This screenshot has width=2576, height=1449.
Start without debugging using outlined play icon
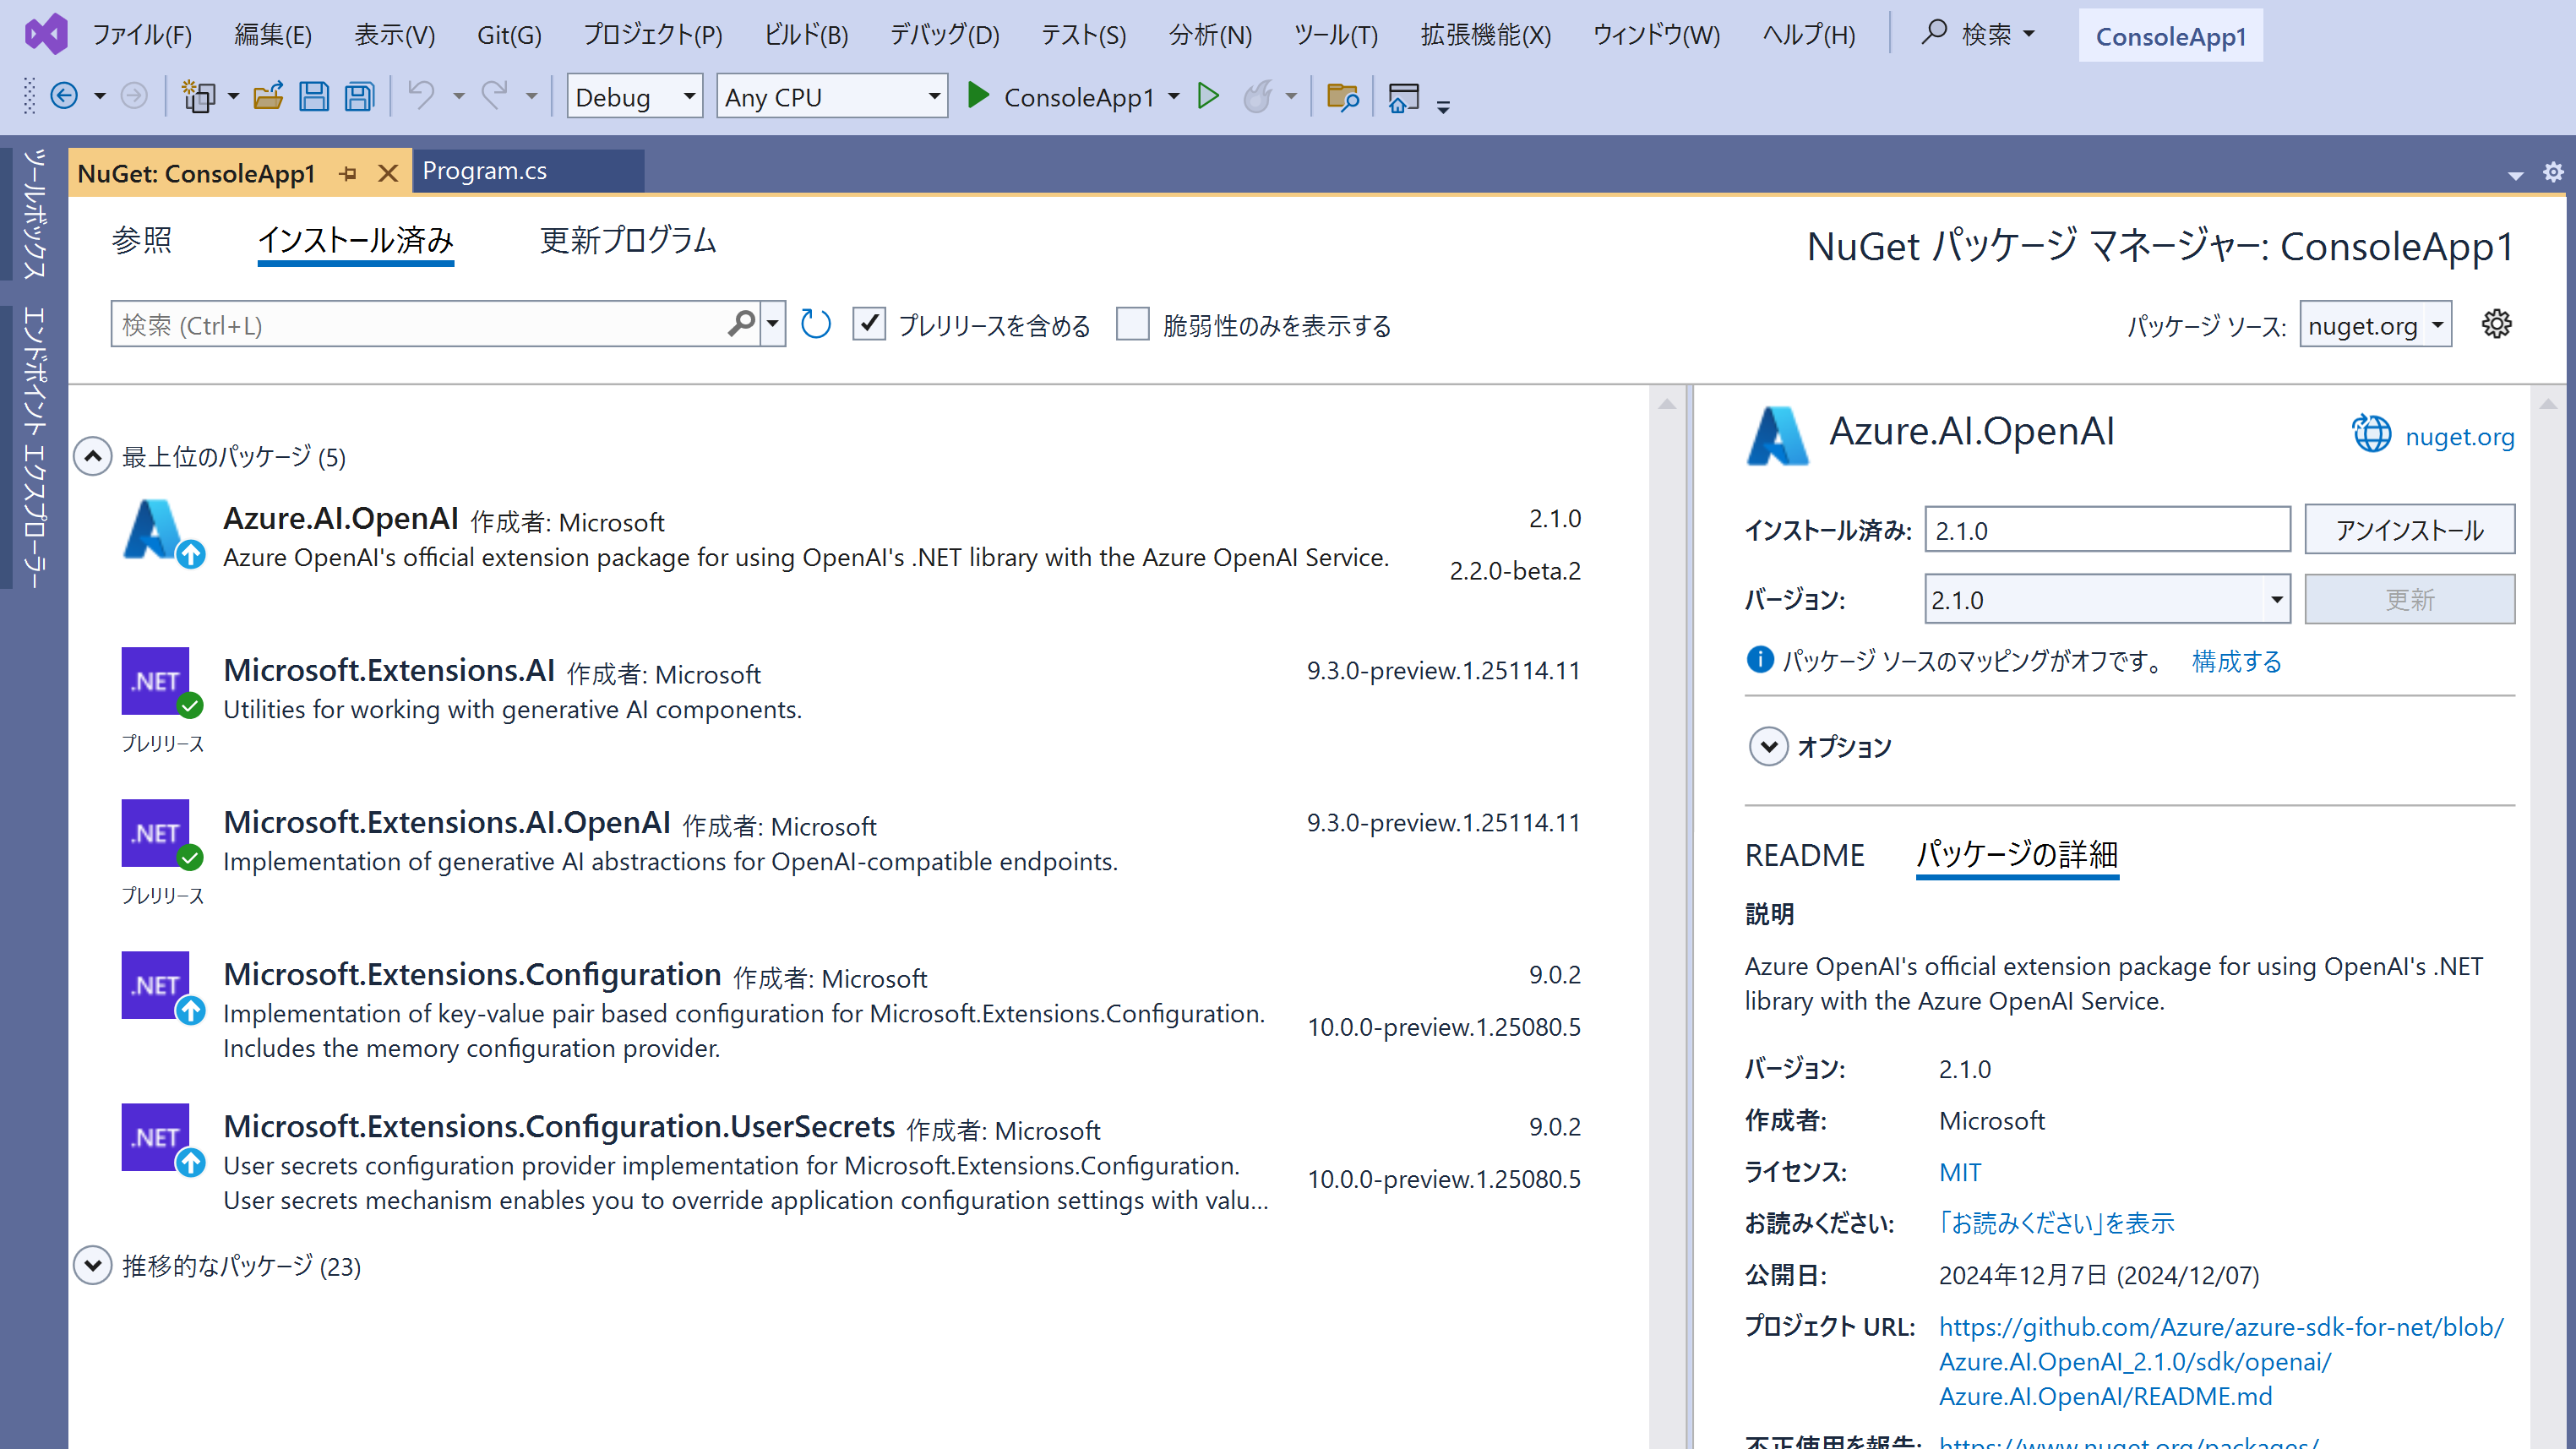coord(1208,96)
